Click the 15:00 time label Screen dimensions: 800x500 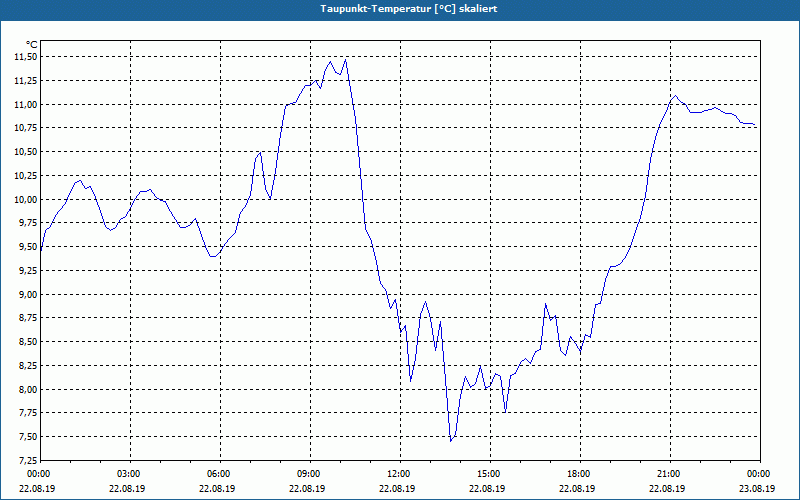tap(490, 474)
